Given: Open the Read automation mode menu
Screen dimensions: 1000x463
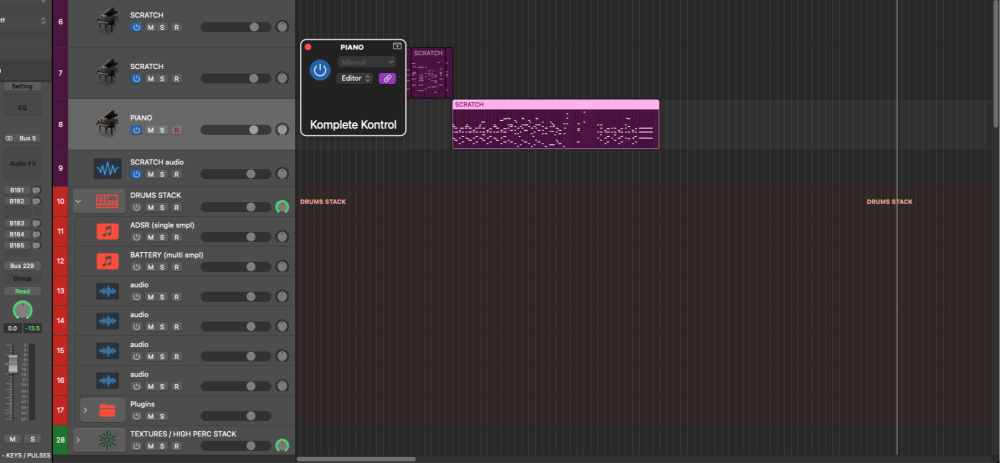Looking at the screenshot, I should (x=22, y=291).
